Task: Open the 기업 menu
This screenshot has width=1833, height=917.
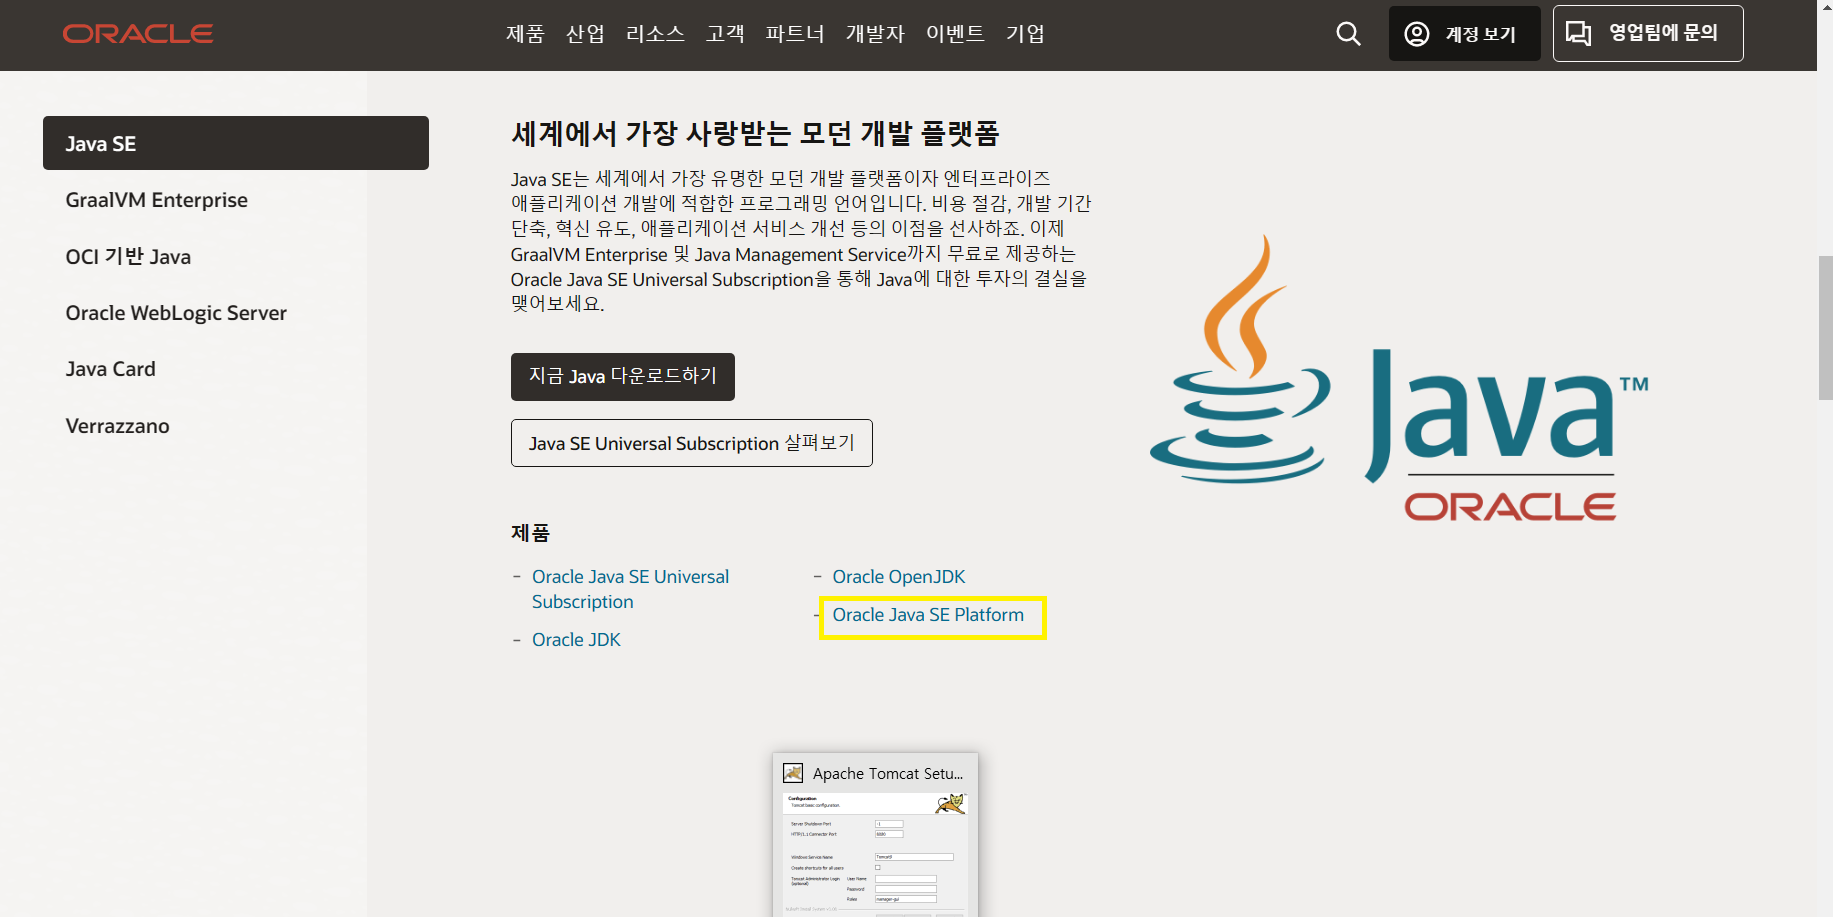Action: (1025, 34)
